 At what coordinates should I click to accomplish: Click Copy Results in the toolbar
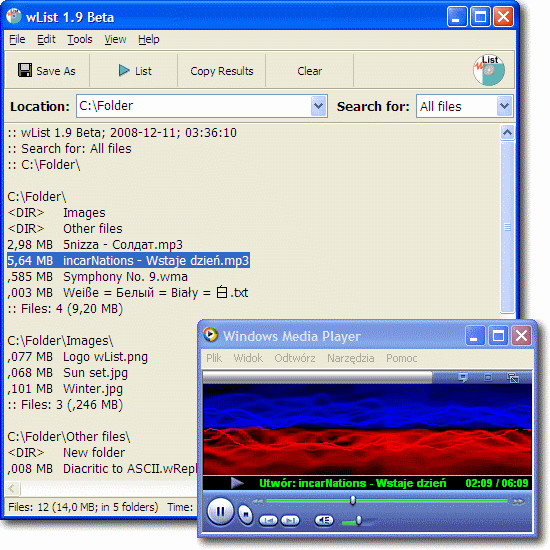[222, 71]
